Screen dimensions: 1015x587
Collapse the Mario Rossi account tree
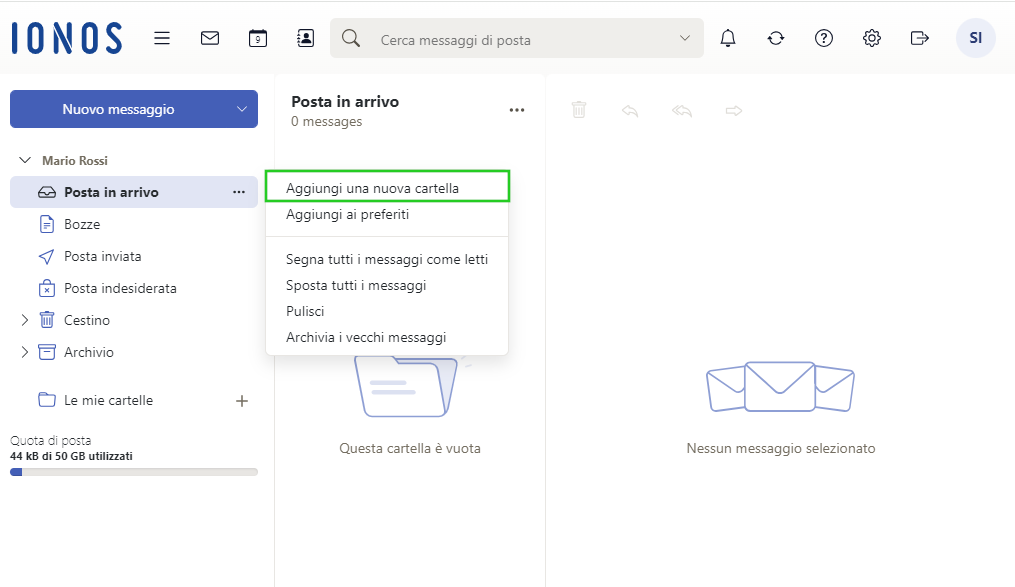click(25, 160)
